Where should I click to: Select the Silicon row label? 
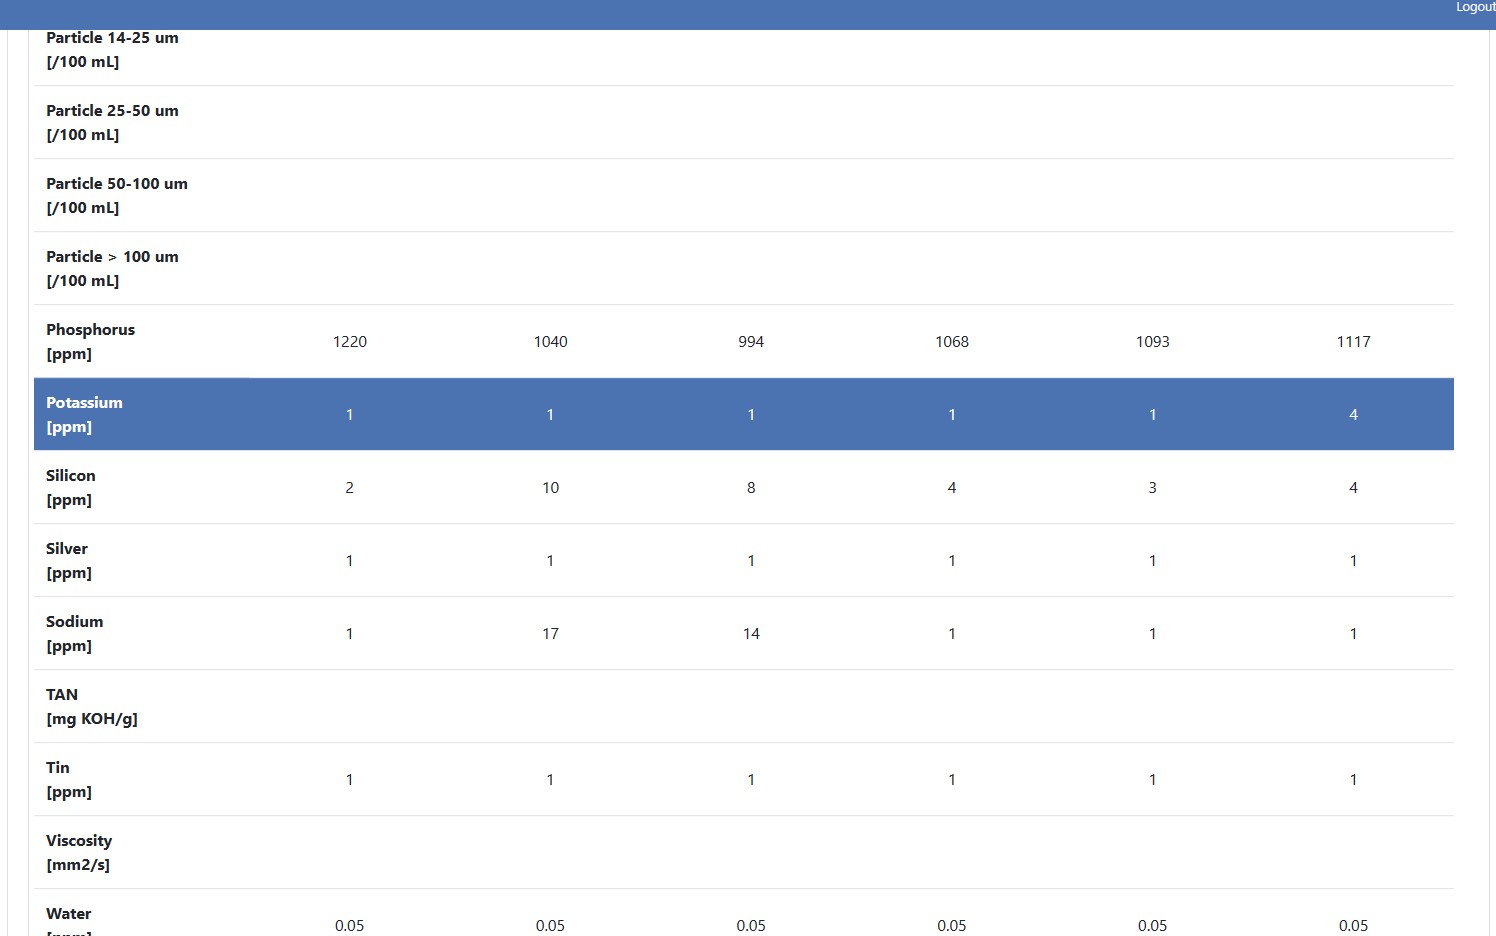[71, 487]
